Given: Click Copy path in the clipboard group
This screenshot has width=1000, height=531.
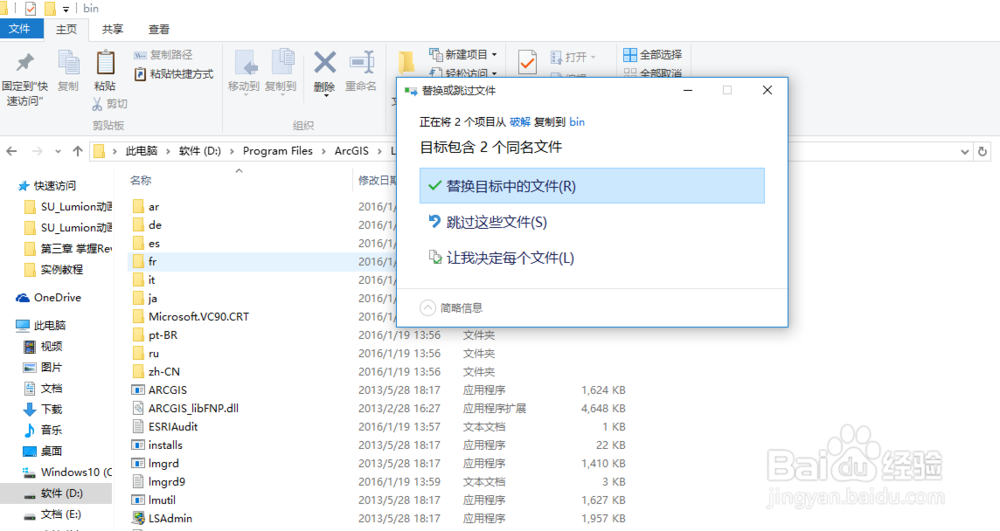Looking at the screenshot, I should (163, 55).
